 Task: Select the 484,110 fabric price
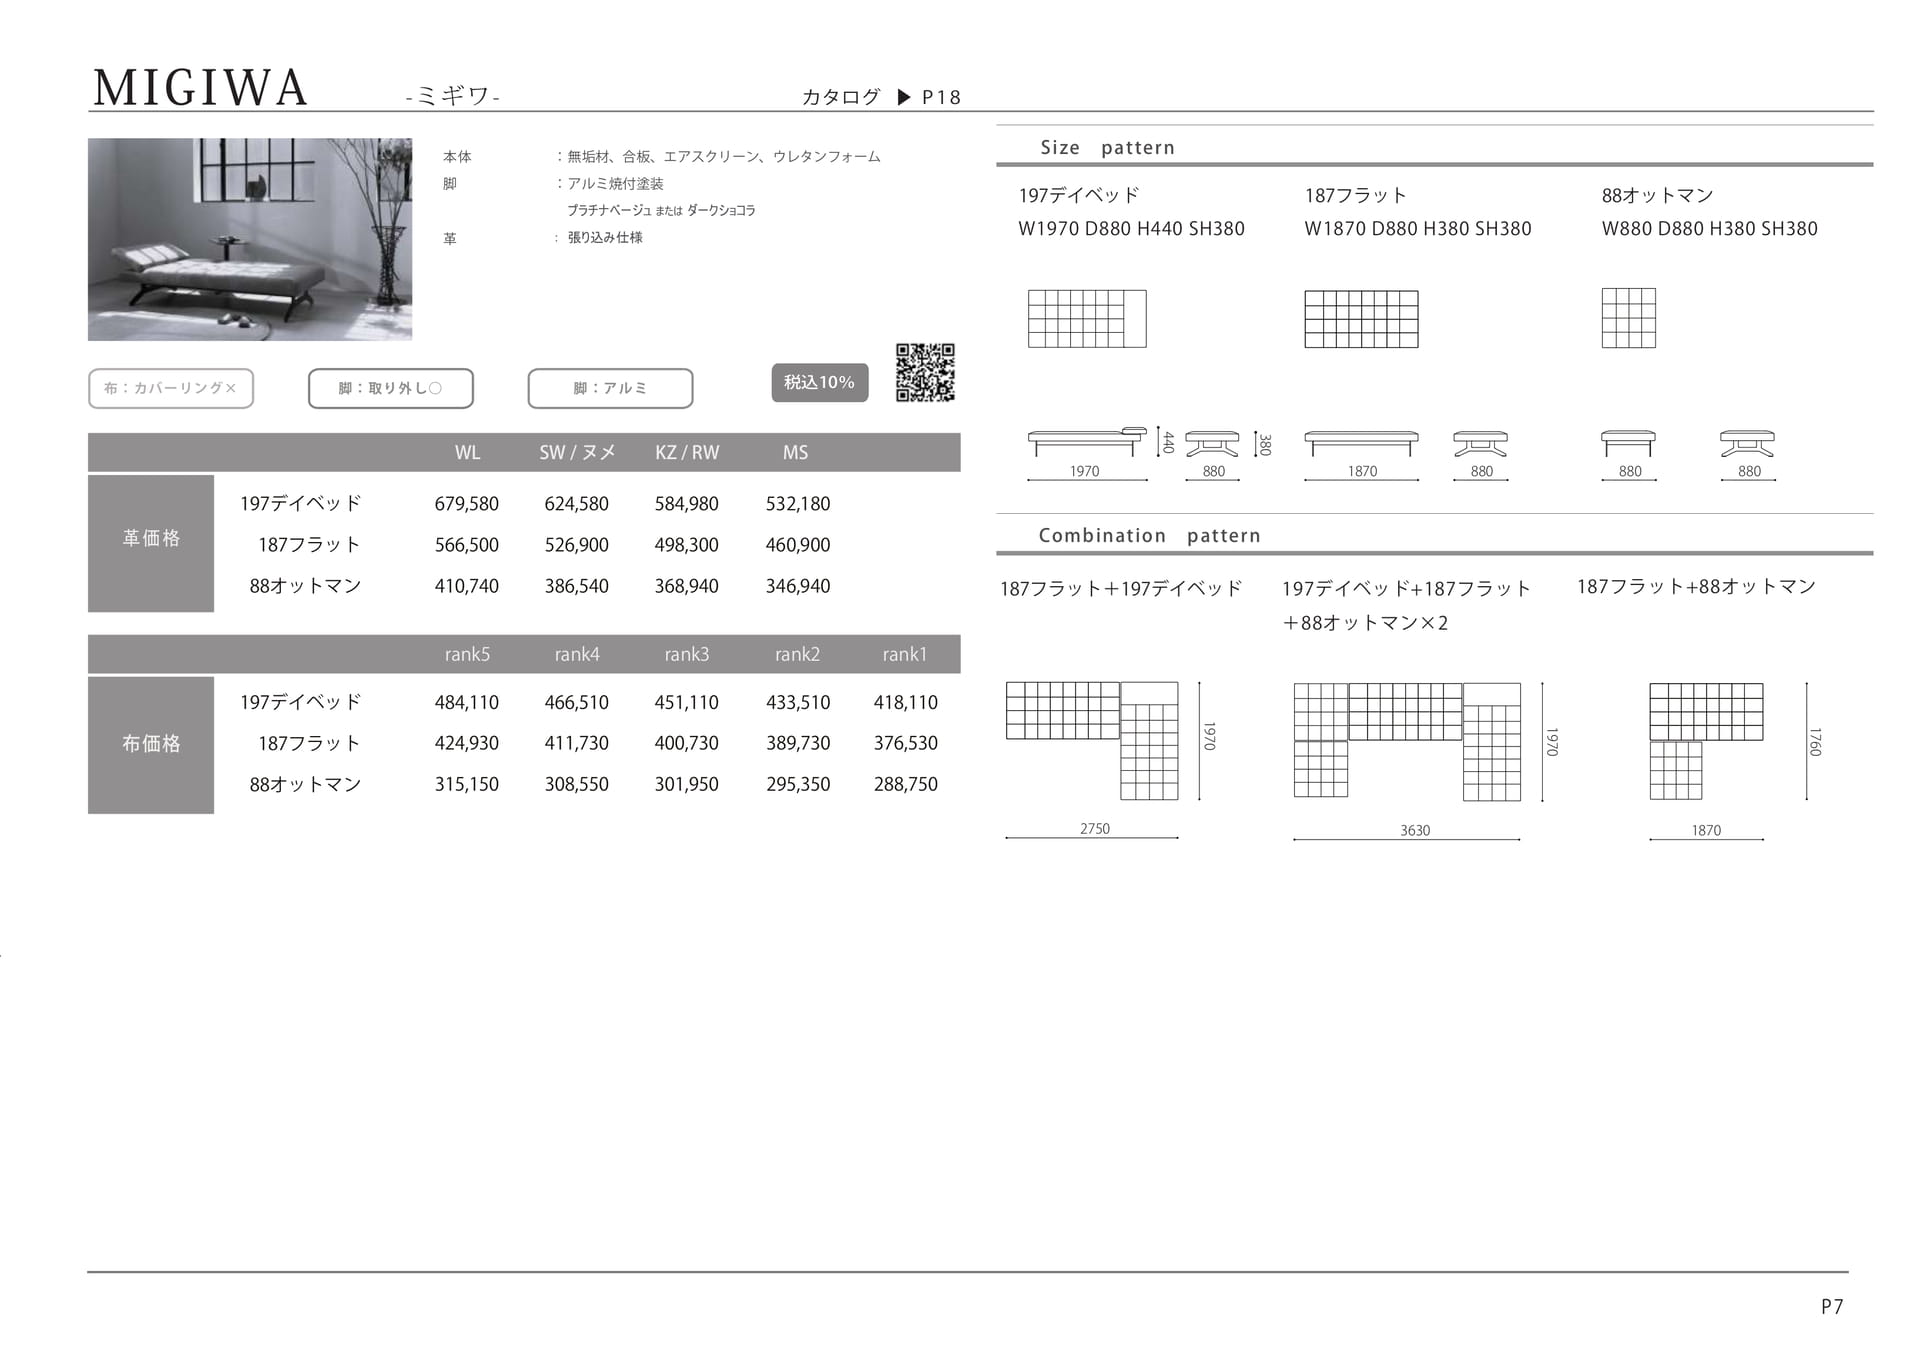(x=467, y=703)
